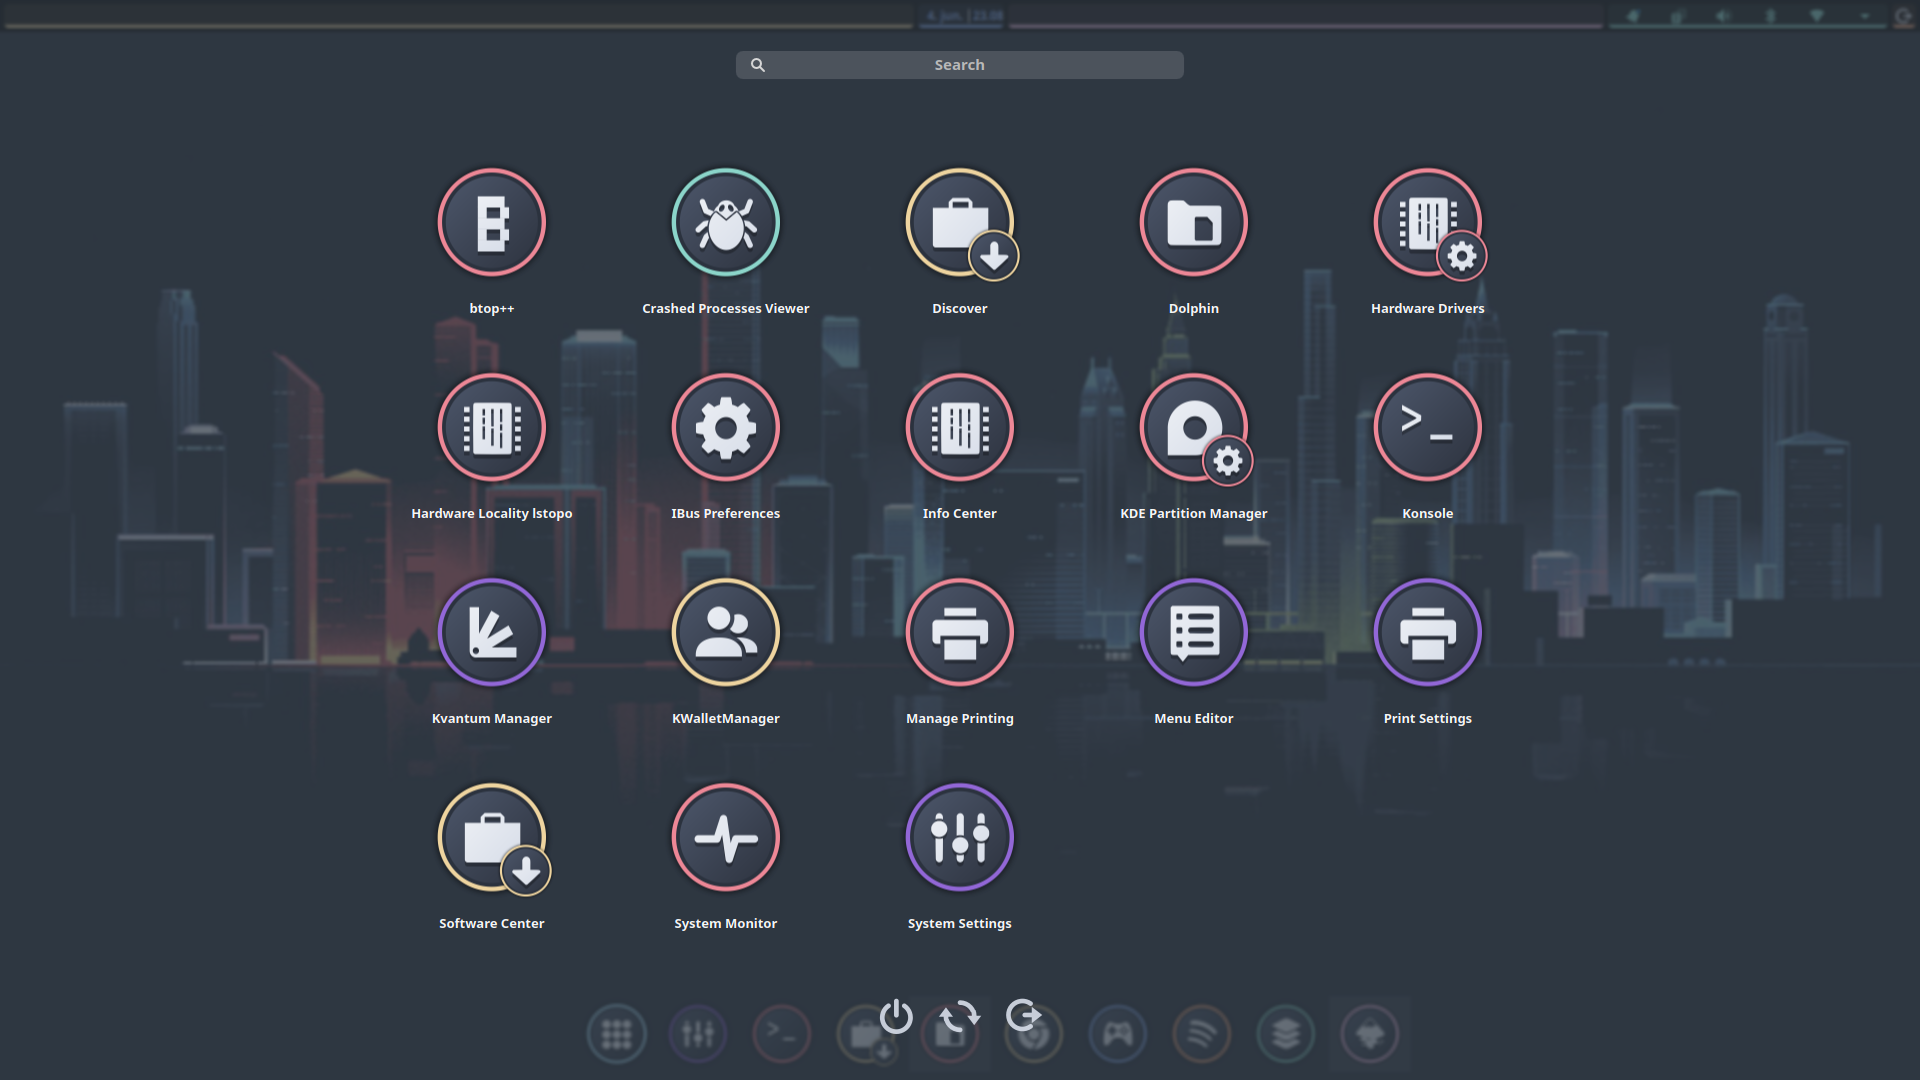This screenshot has width=1920, height=1080.
Task: Open Kvantum Manager
Action: pyautogui.click(x=491, y=633)
